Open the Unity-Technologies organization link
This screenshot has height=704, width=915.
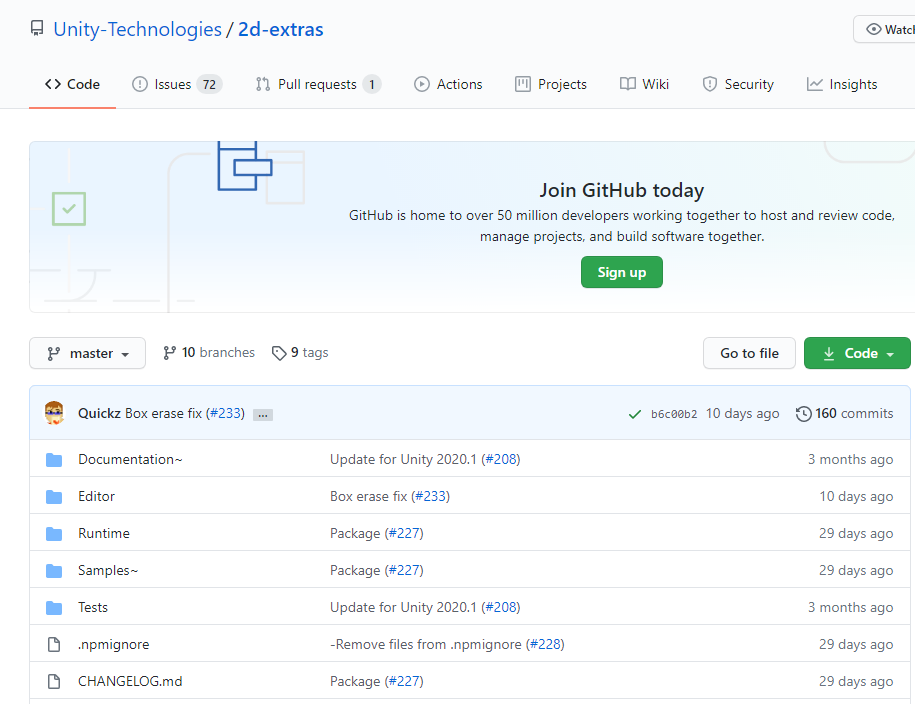pyautogui.click(x=137, y=29)
